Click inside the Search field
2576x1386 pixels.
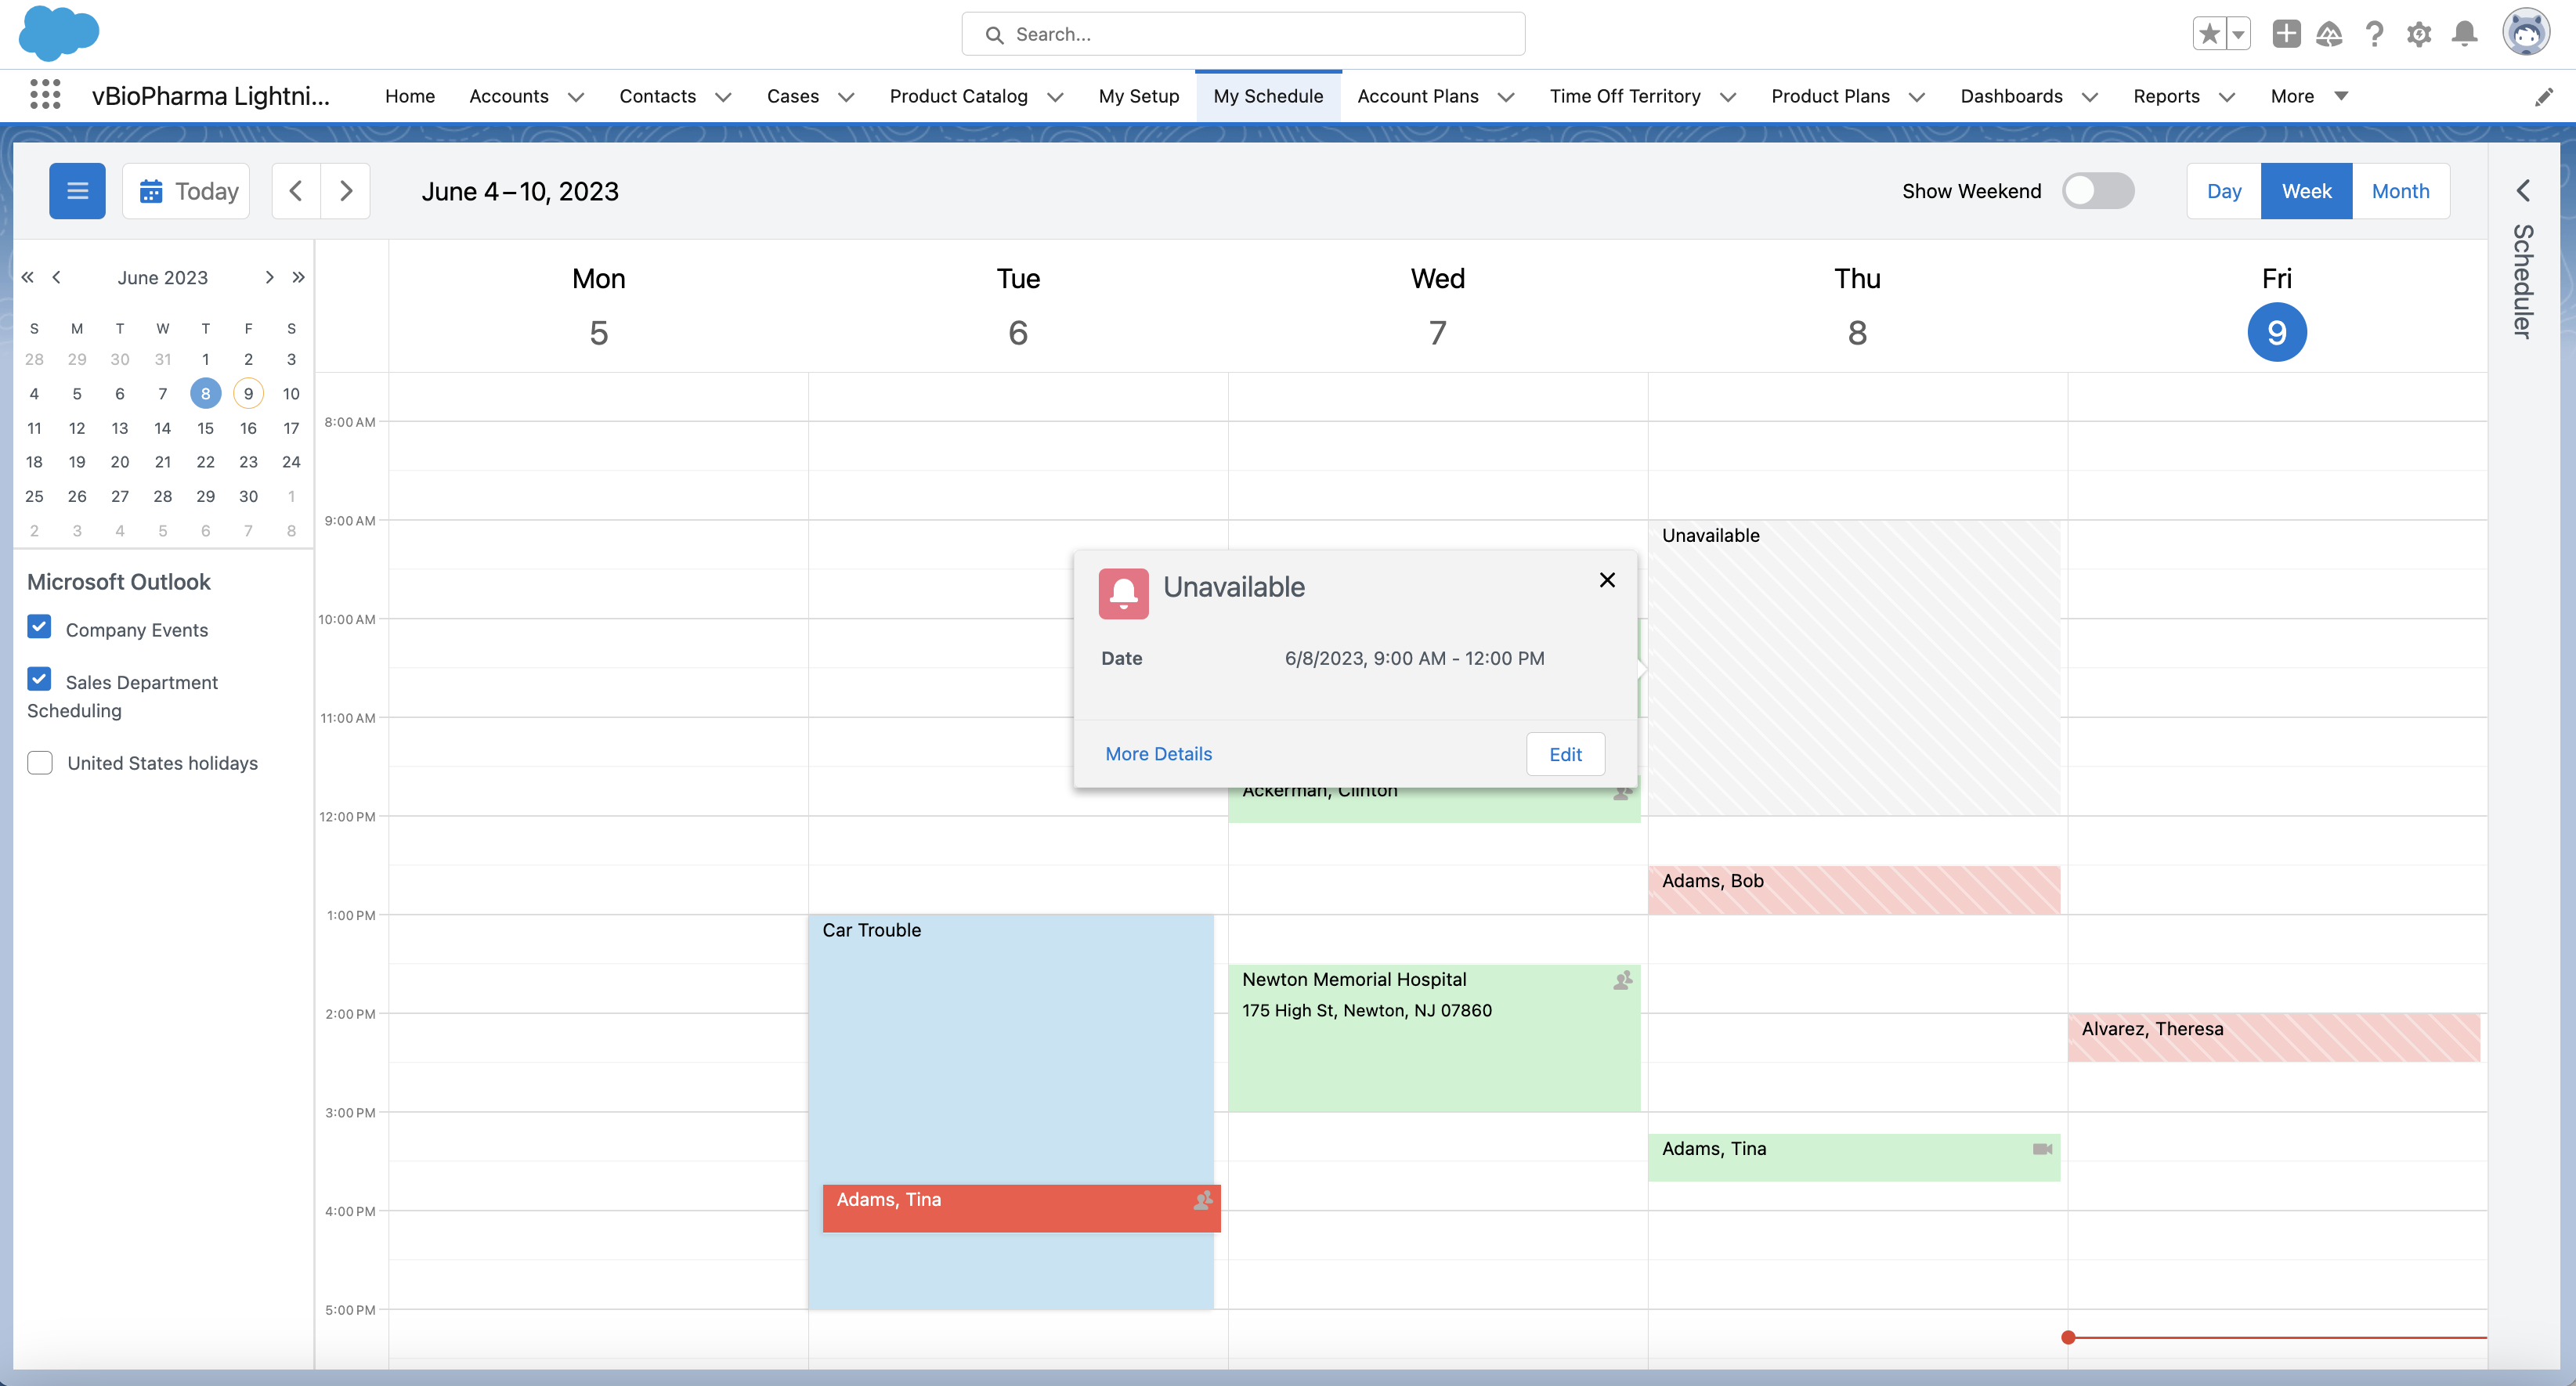coord(1242,33)
